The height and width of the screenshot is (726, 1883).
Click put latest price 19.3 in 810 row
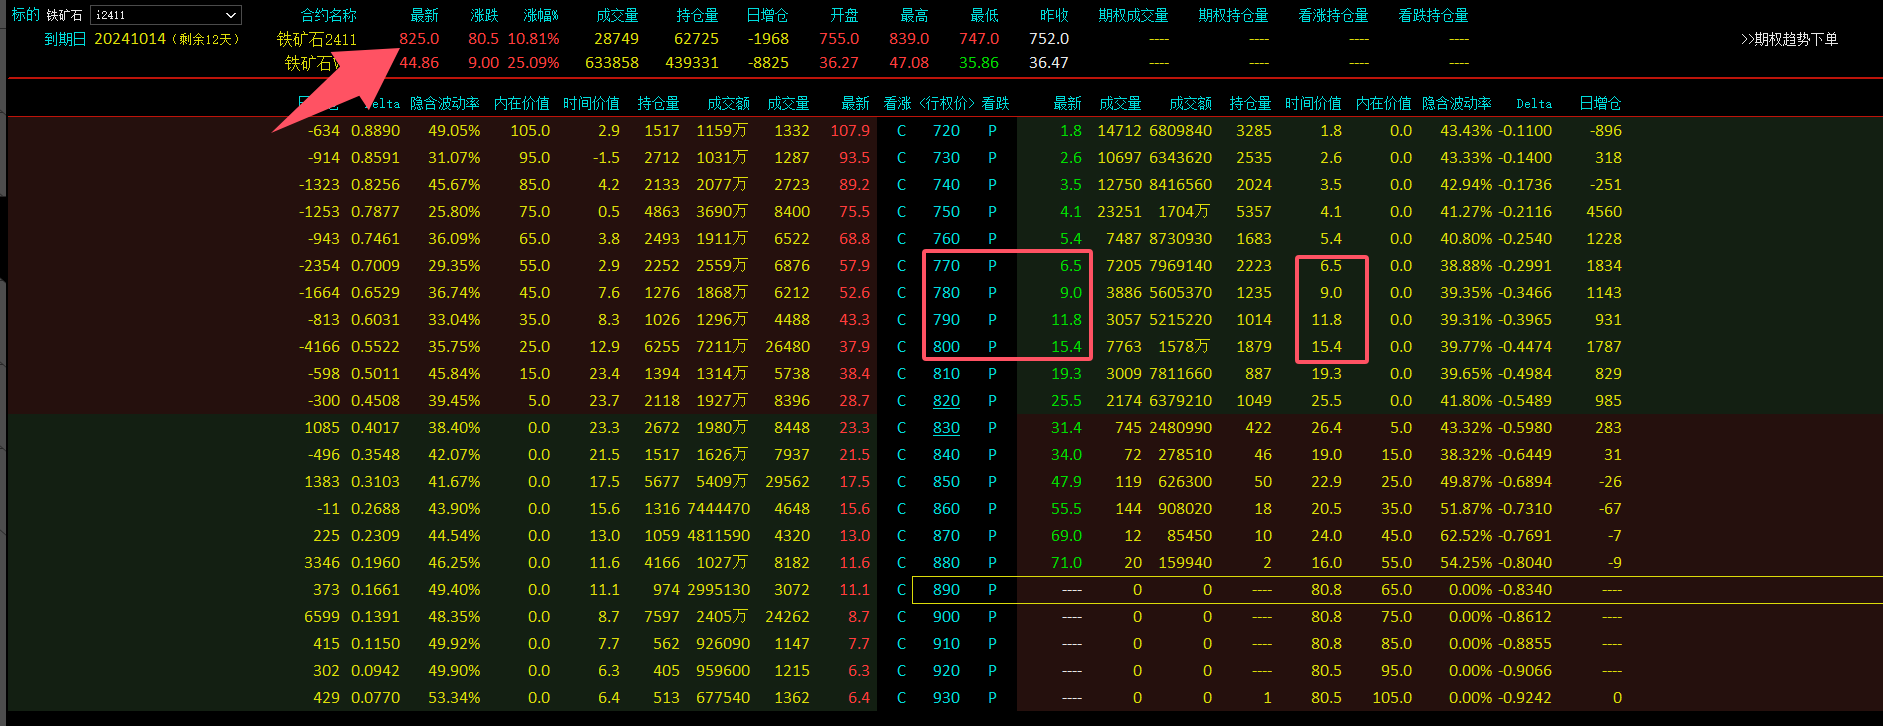click(1066, 374)
